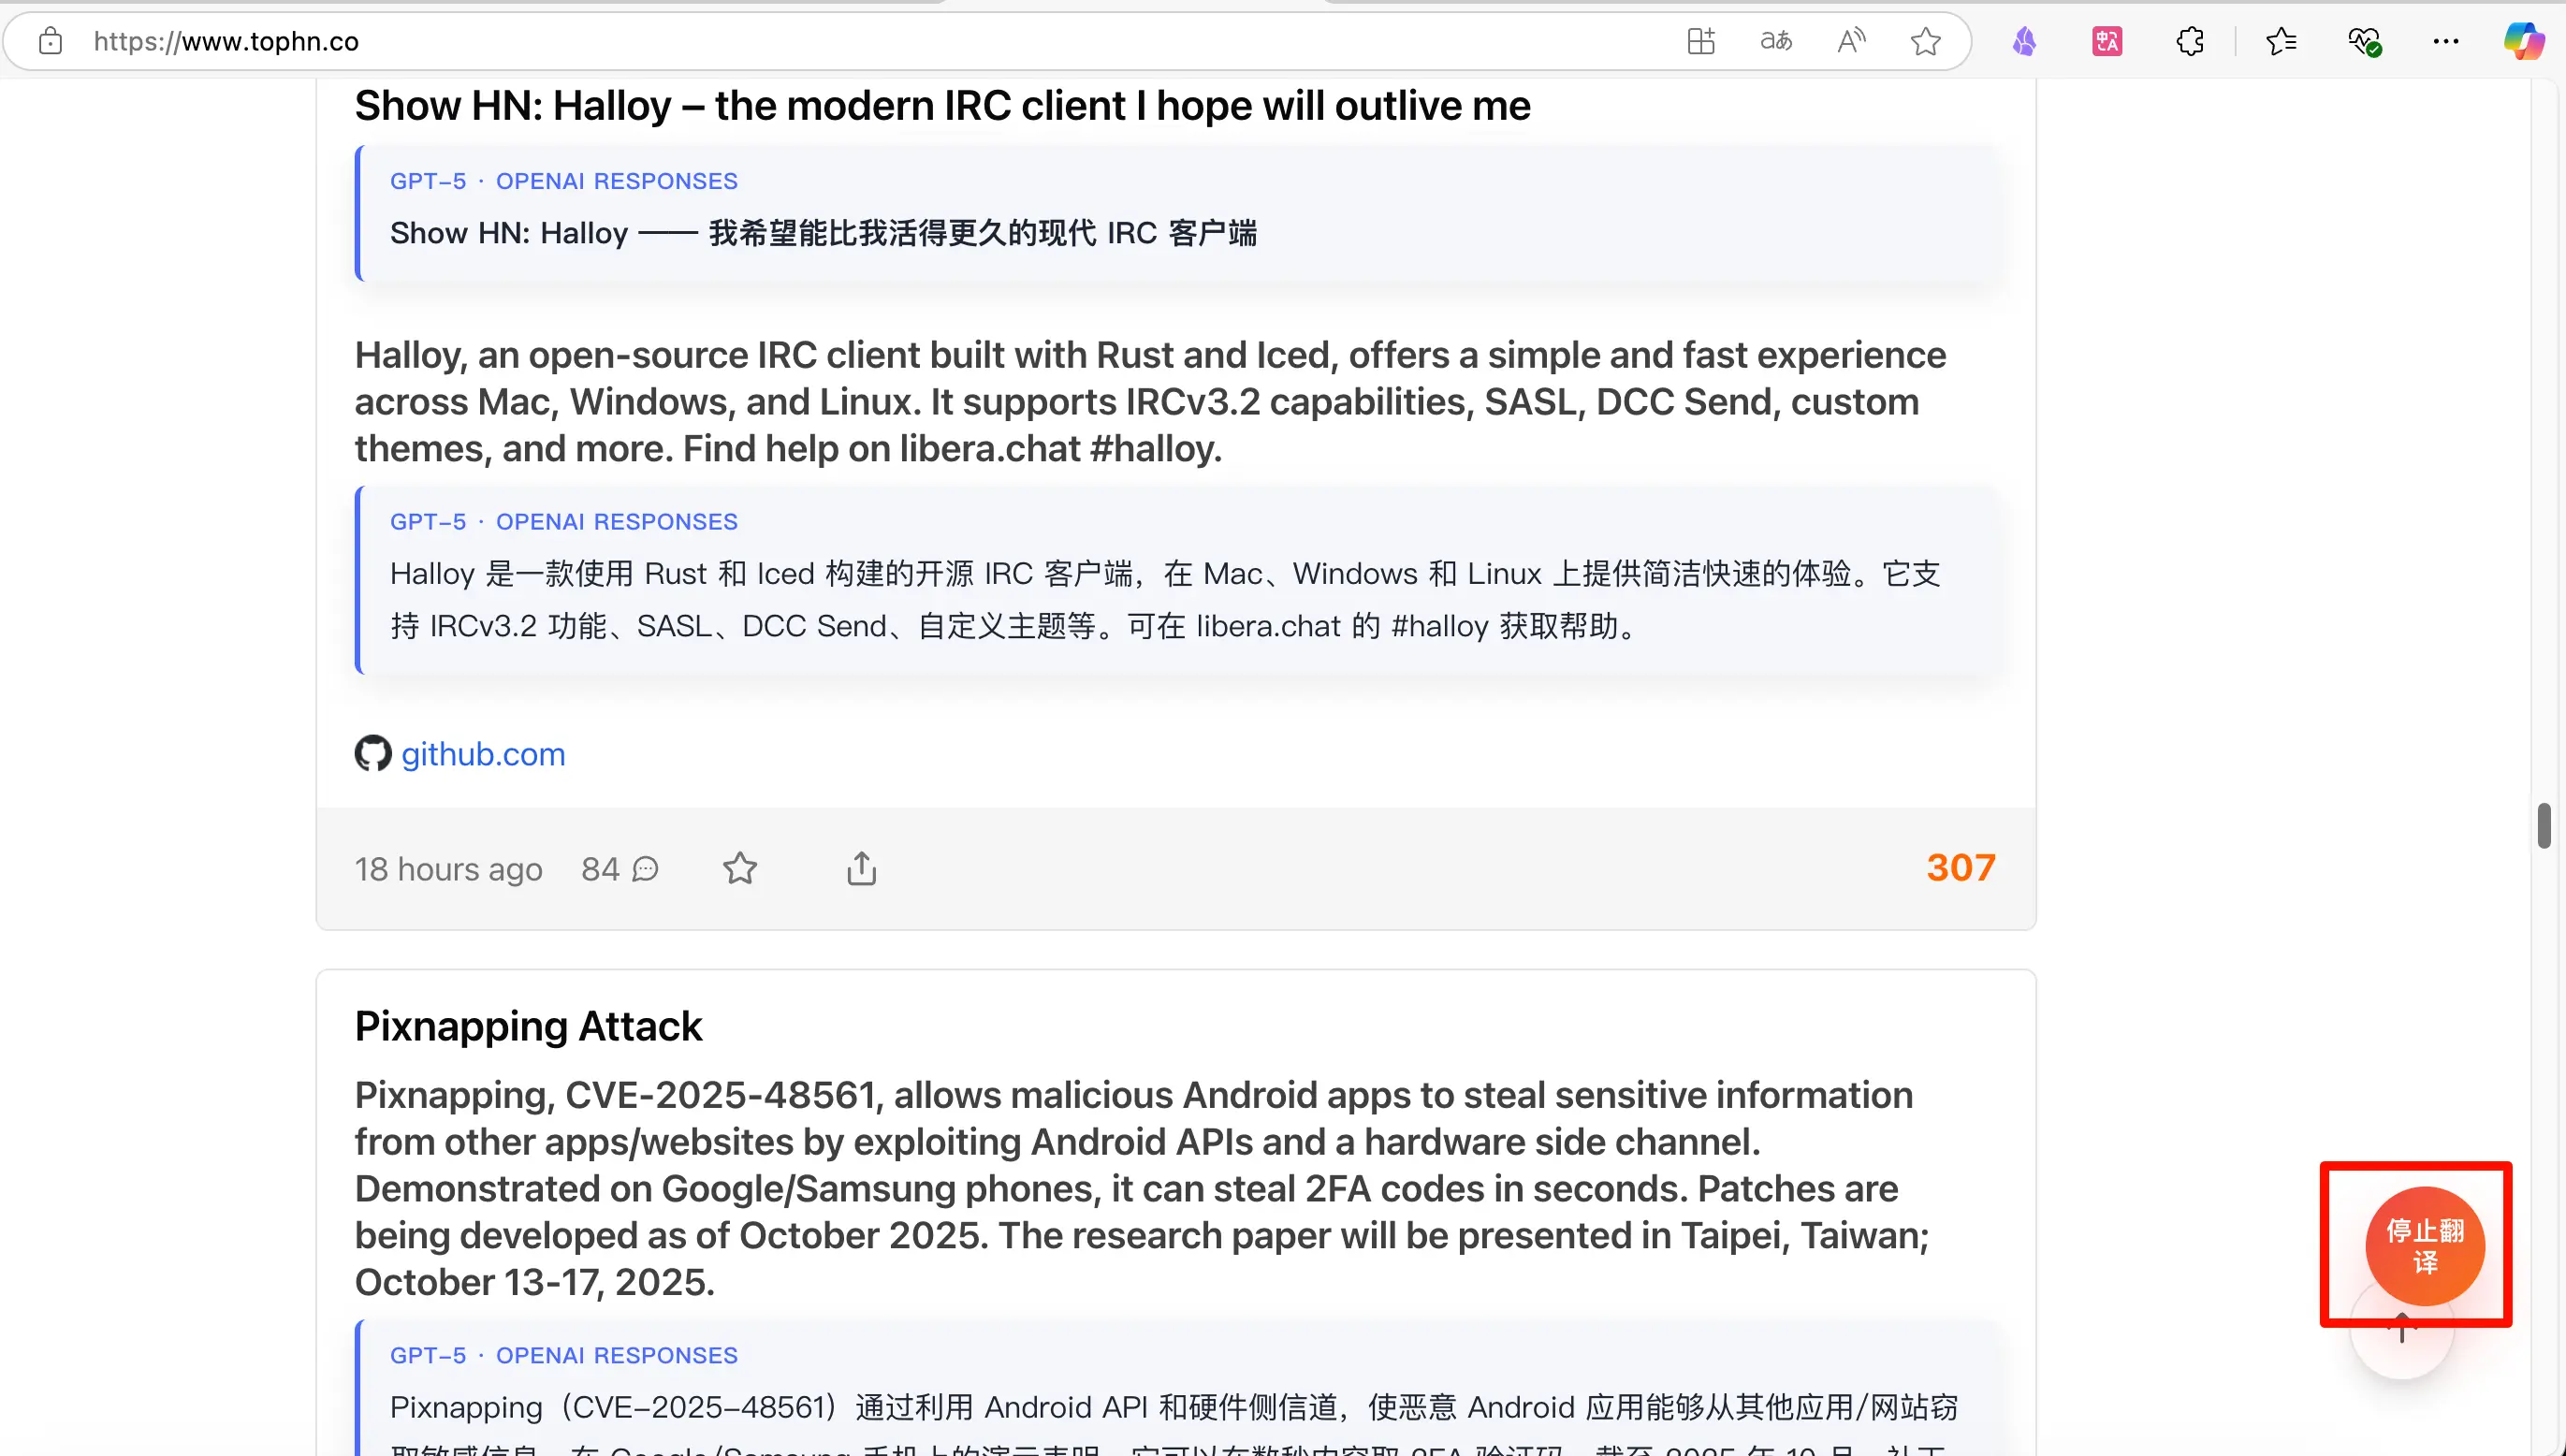Screen dimensions: 2566x1456
Task: Click the site info lock icon
Action: pos(50,41)
